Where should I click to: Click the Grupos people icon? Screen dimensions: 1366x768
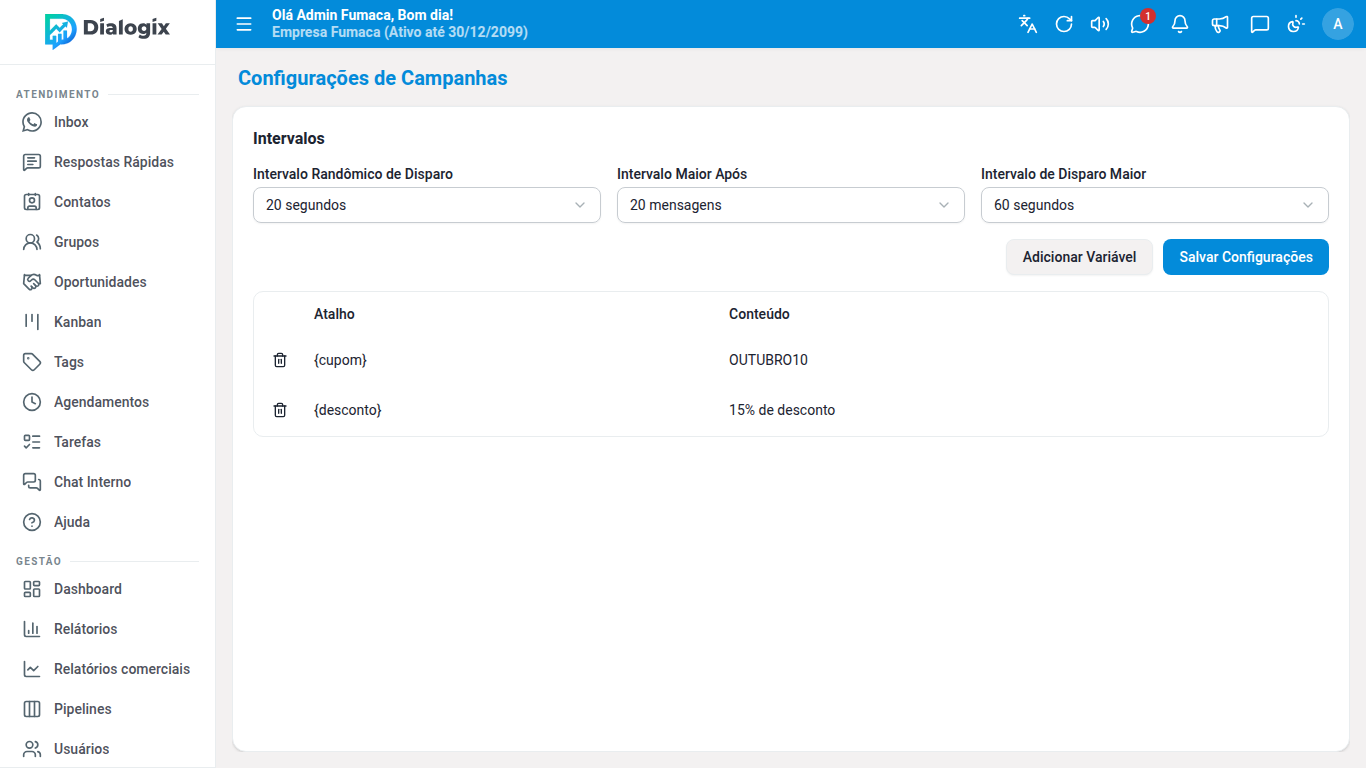[32, 242]
